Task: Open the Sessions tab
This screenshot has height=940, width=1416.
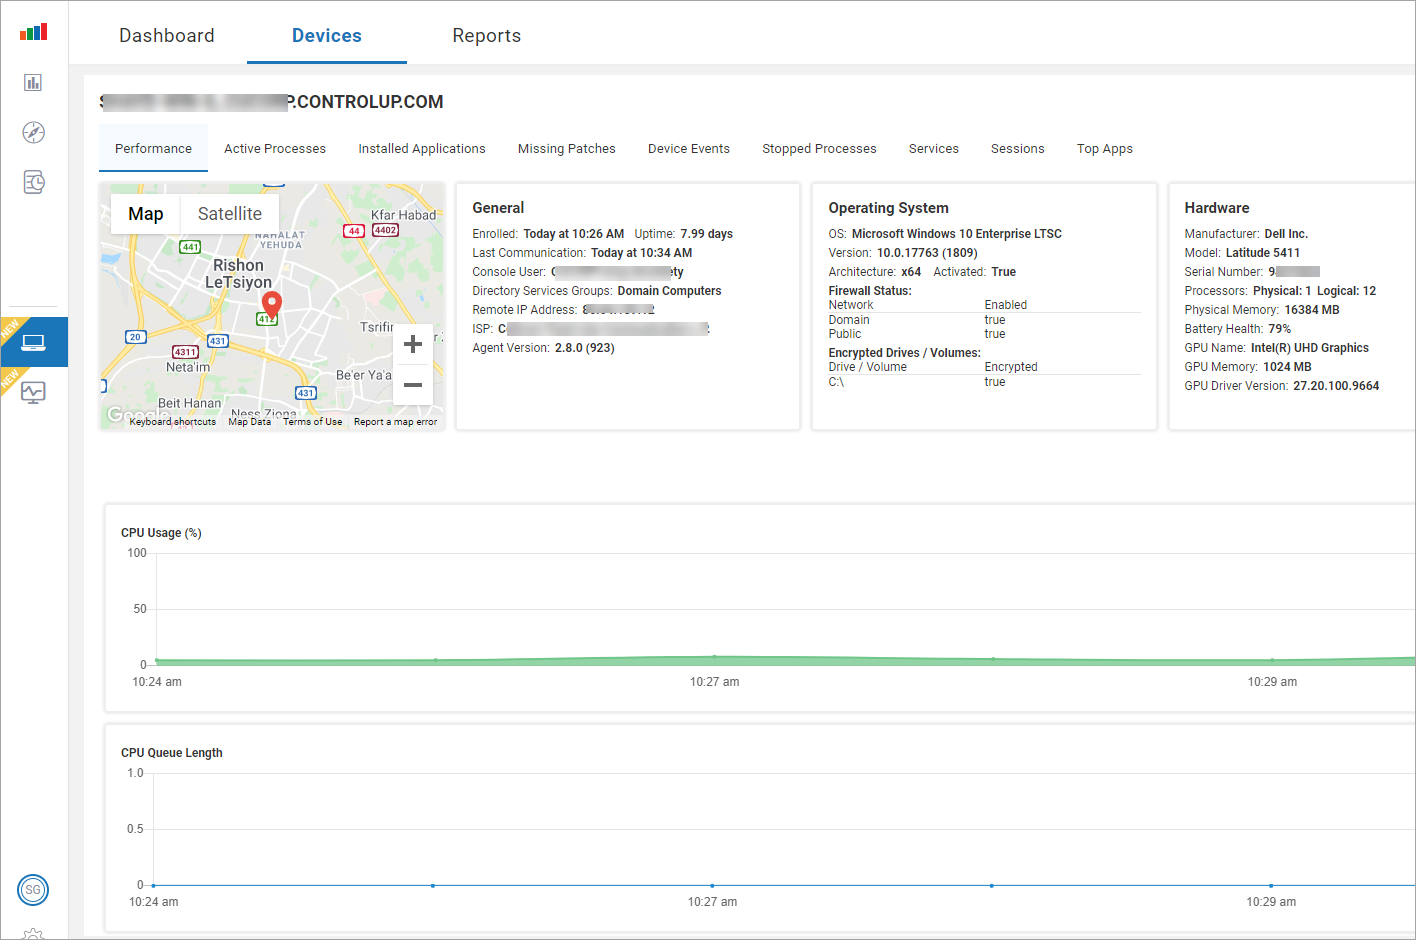Action: 1018,148
